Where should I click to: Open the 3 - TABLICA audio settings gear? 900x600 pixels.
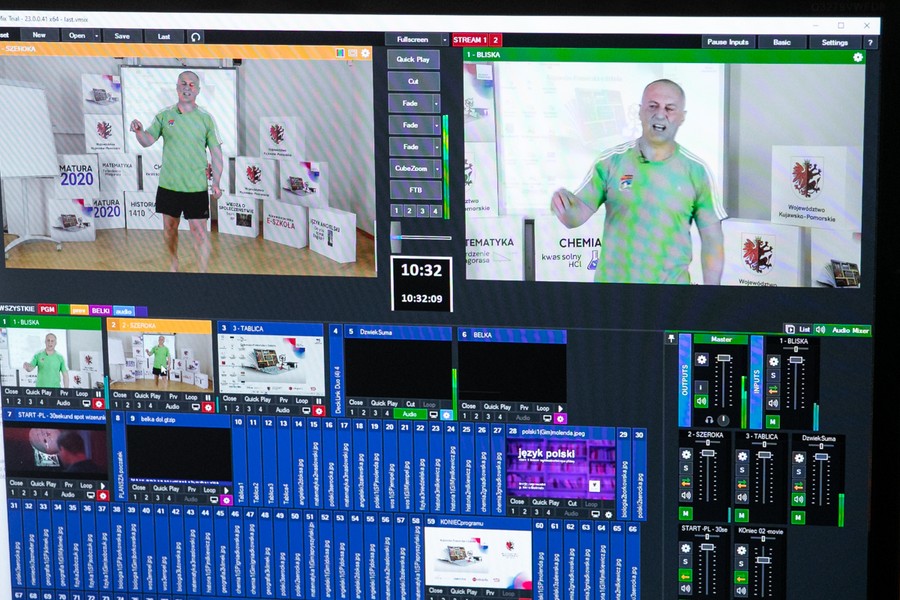pyautogui.click(x=743, y=454)
